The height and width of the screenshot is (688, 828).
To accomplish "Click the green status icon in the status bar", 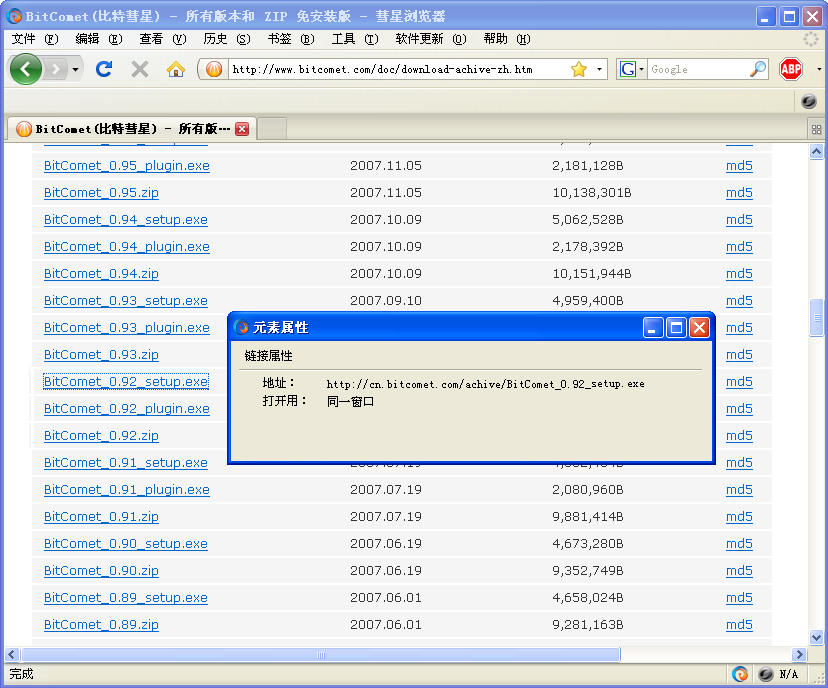I will coord(740,673).
